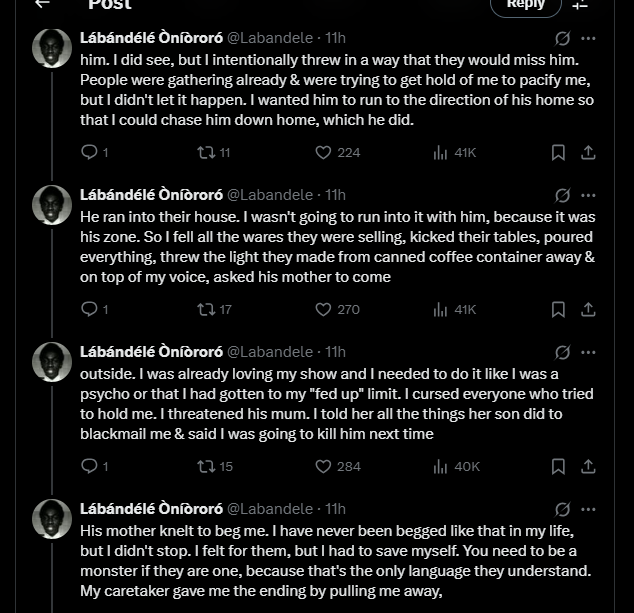
Task: Open more options on 'outside. I was' post
Action: [x=589, y=352]
